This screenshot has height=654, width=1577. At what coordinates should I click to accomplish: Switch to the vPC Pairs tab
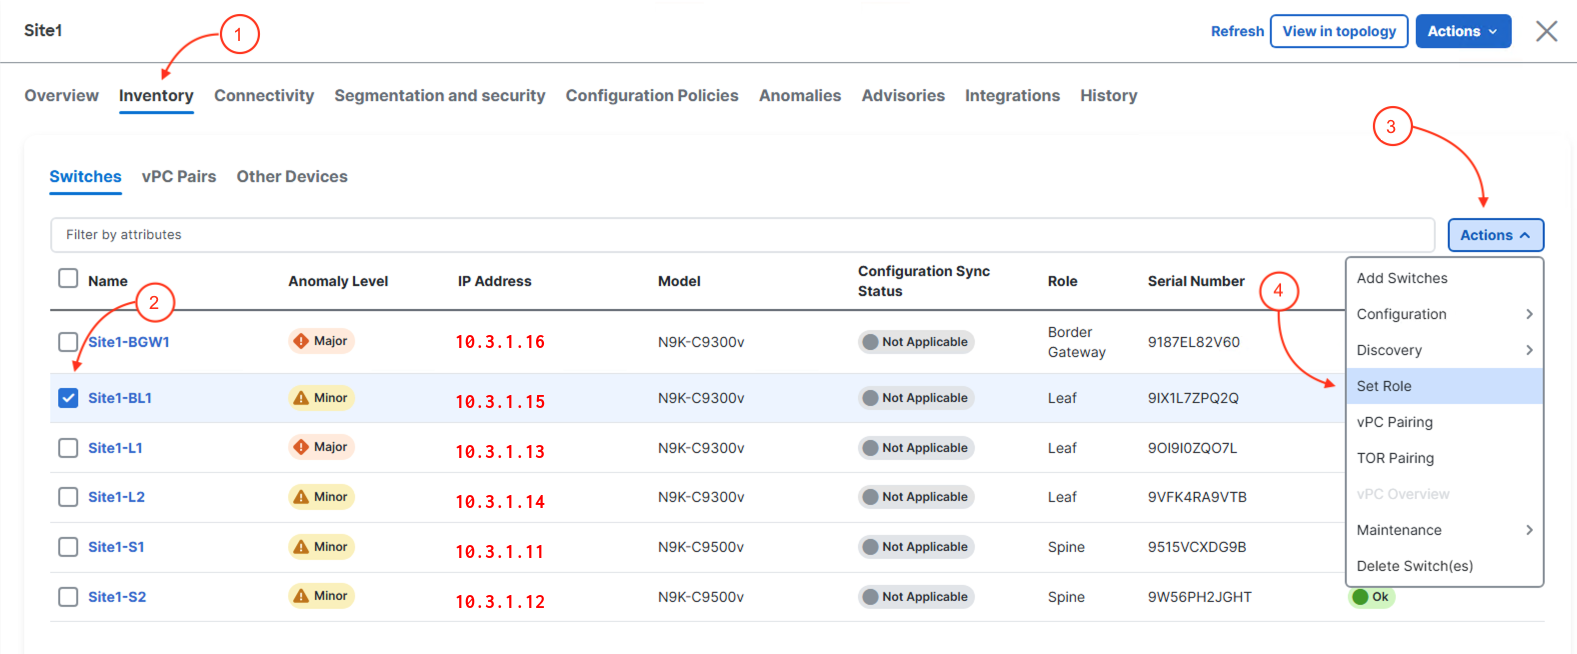[179, 177]
